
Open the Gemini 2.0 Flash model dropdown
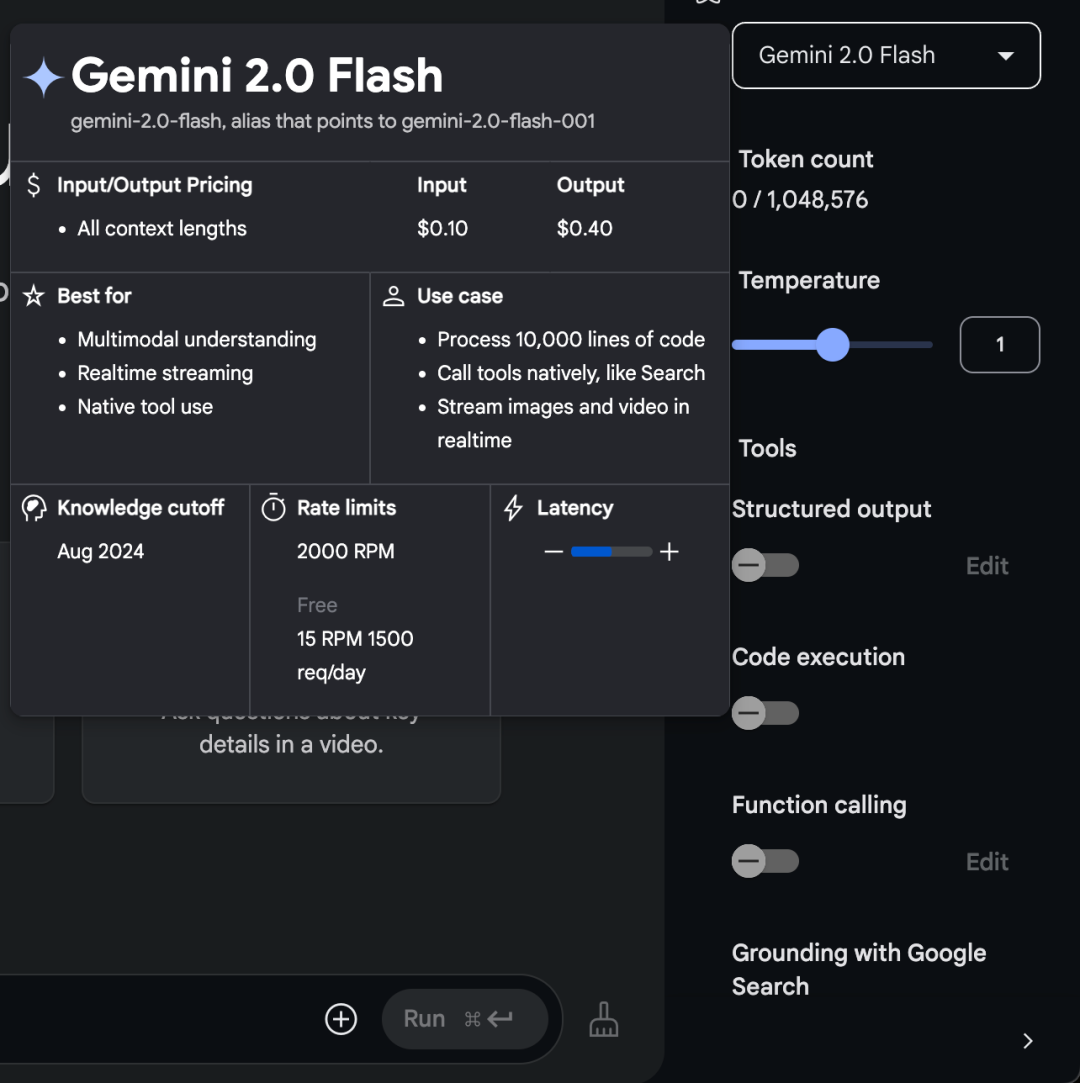tap(886, 55)
